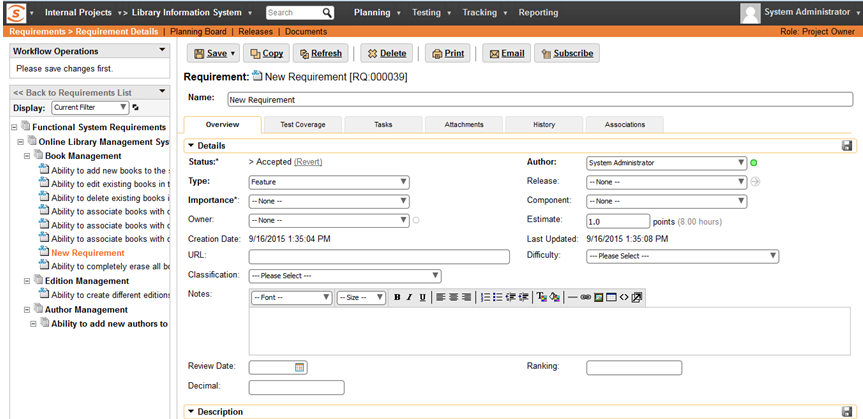Switch to the Test Coverage tab

[x=303, y=125]
